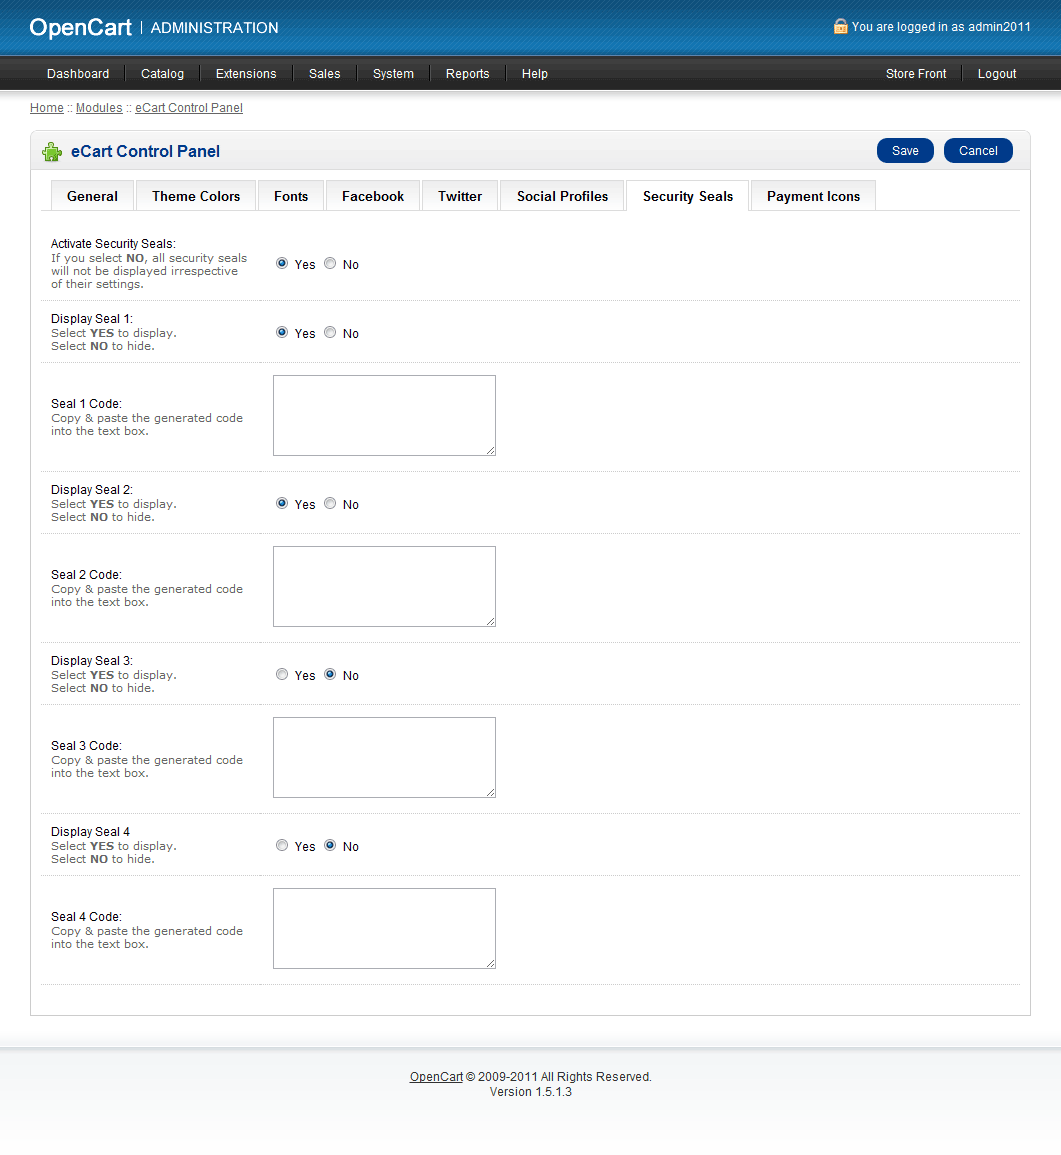Switch to the Theme Colors tab

tap(196, 196)
